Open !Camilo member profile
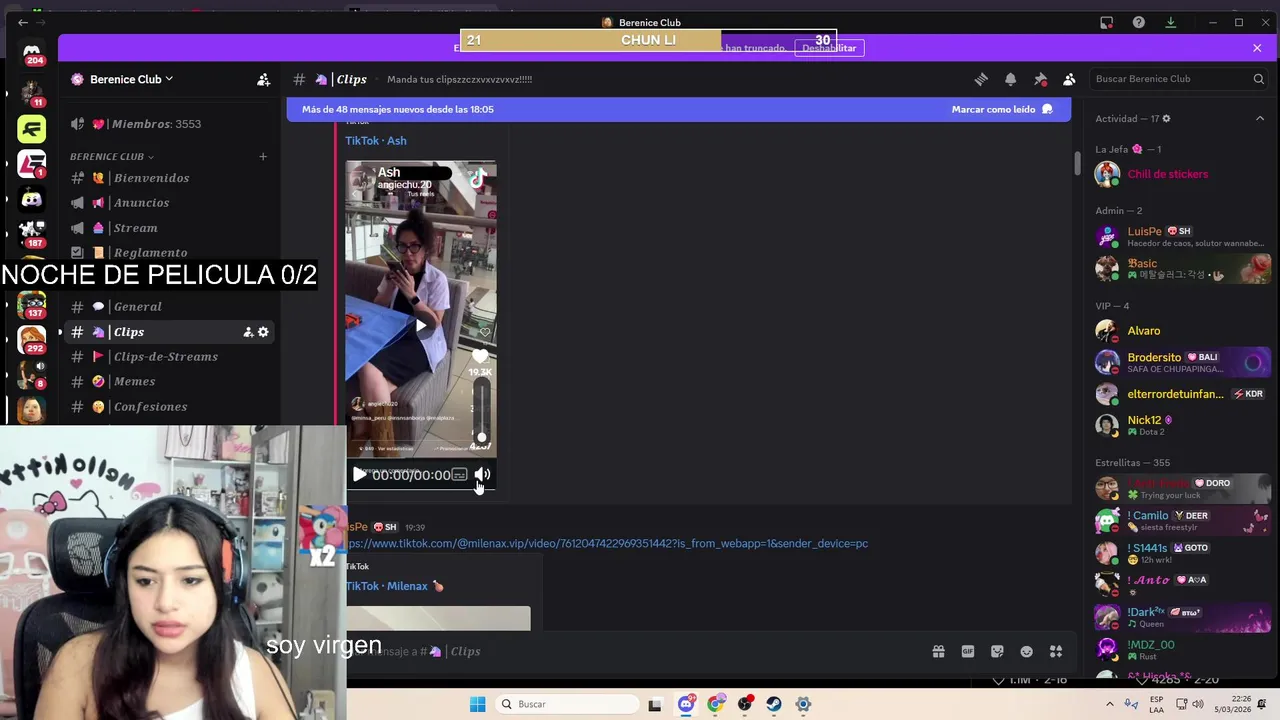 point(1182,520)
